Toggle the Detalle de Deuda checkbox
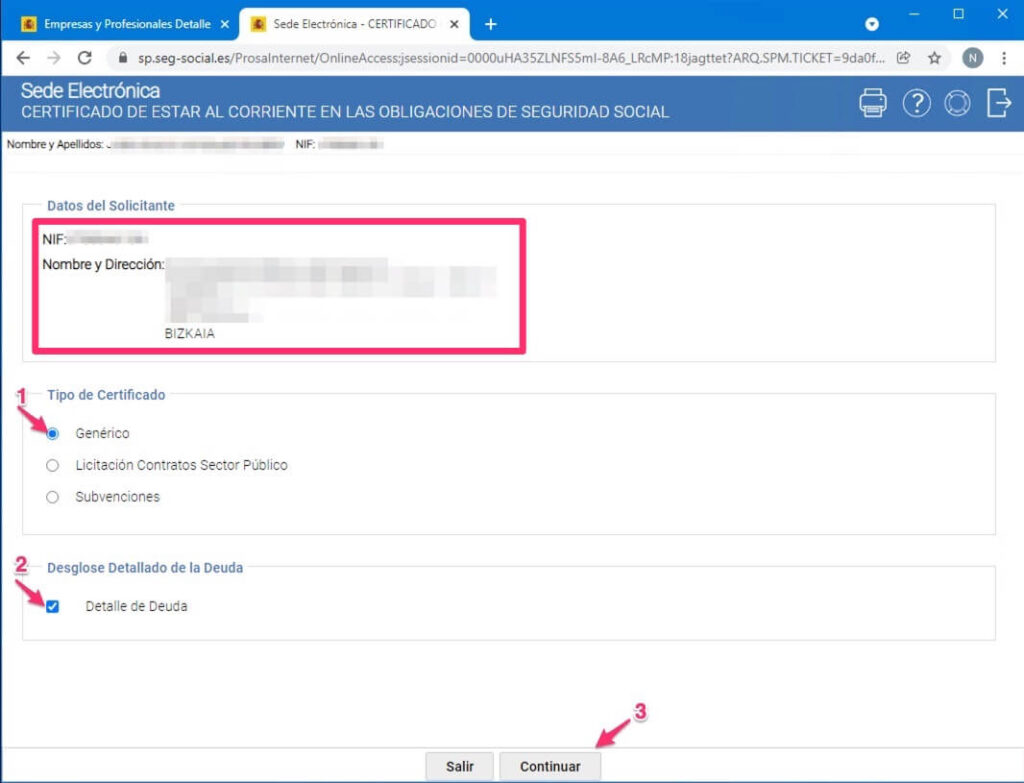Screen dimensions: 1024x783 [52, 607]
